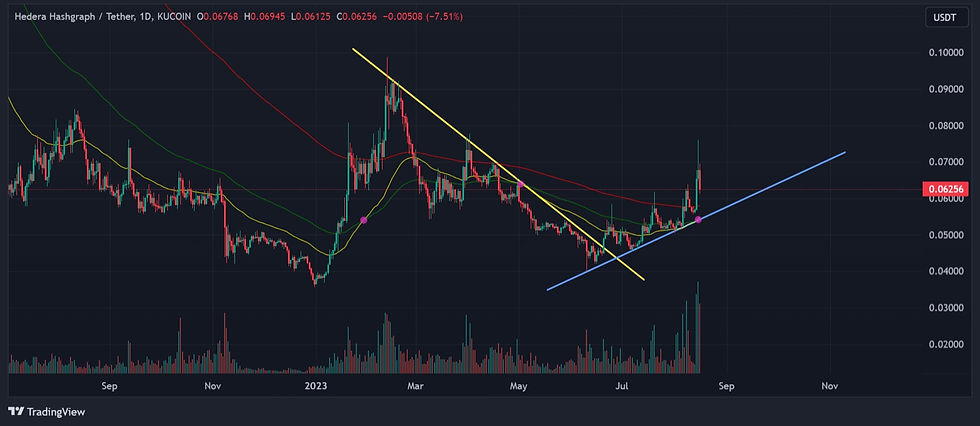980x426 pixels.
Task: Click the 0.08000 price axis label
Action: point(944,126)
